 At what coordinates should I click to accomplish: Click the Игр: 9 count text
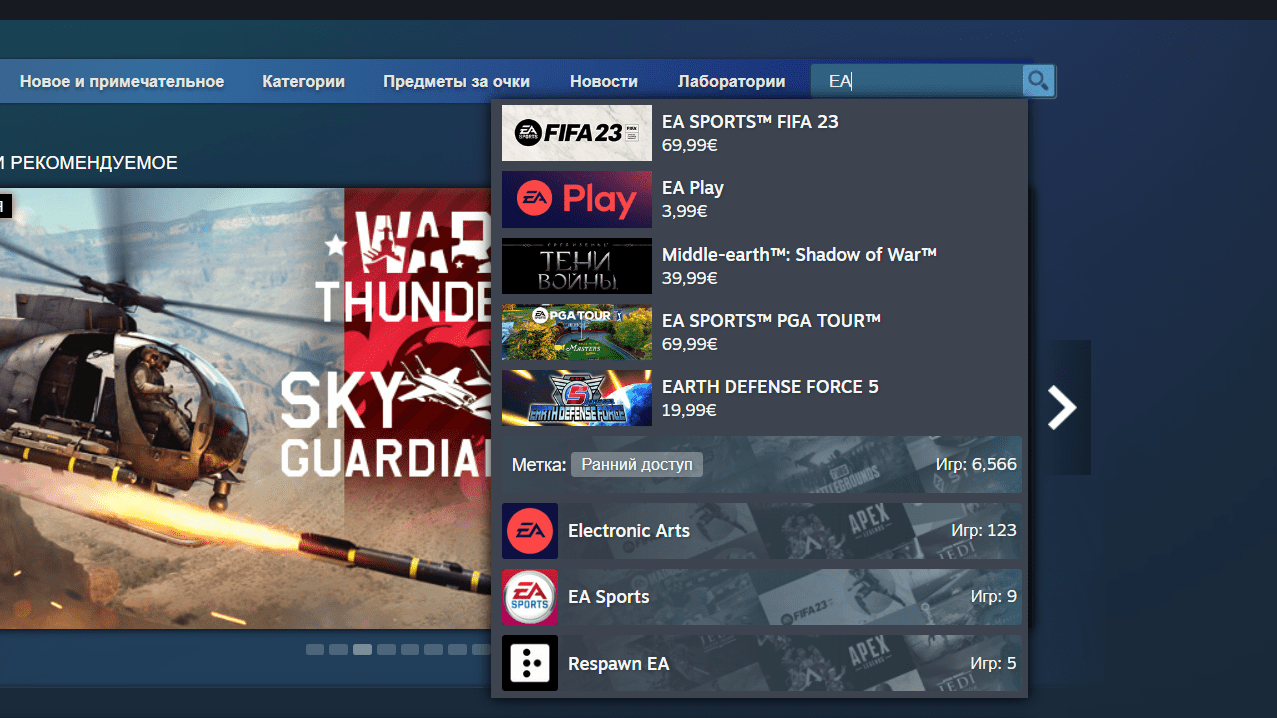[994, 597]
